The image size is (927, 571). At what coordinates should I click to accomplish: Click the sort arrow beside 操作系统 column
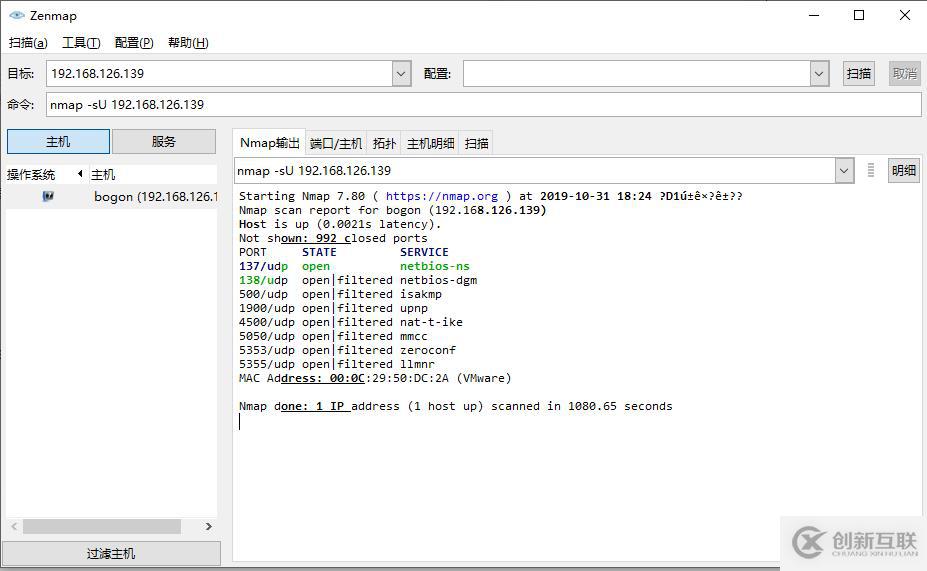80,174
